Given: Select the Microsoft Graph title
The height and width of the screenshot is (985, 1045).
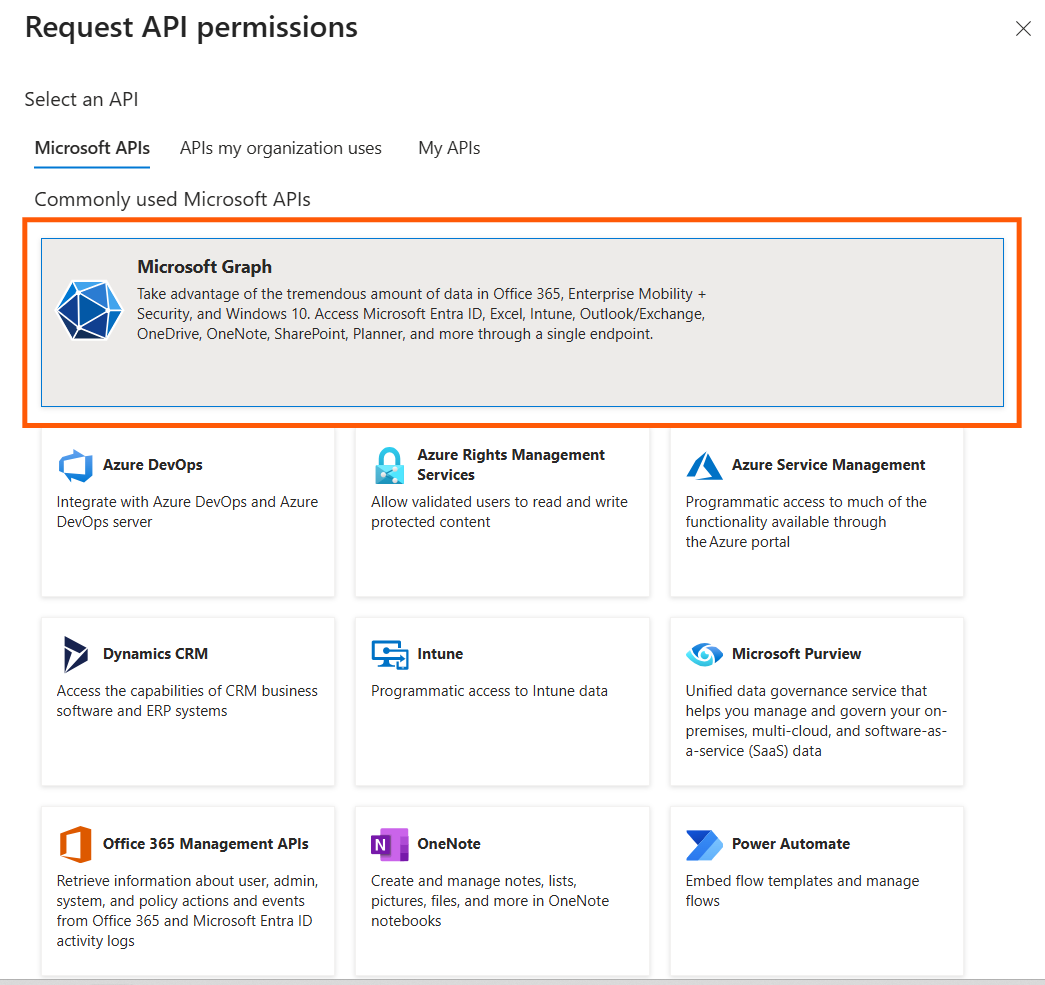Looking at the screenshot, I should pos(204,267).
